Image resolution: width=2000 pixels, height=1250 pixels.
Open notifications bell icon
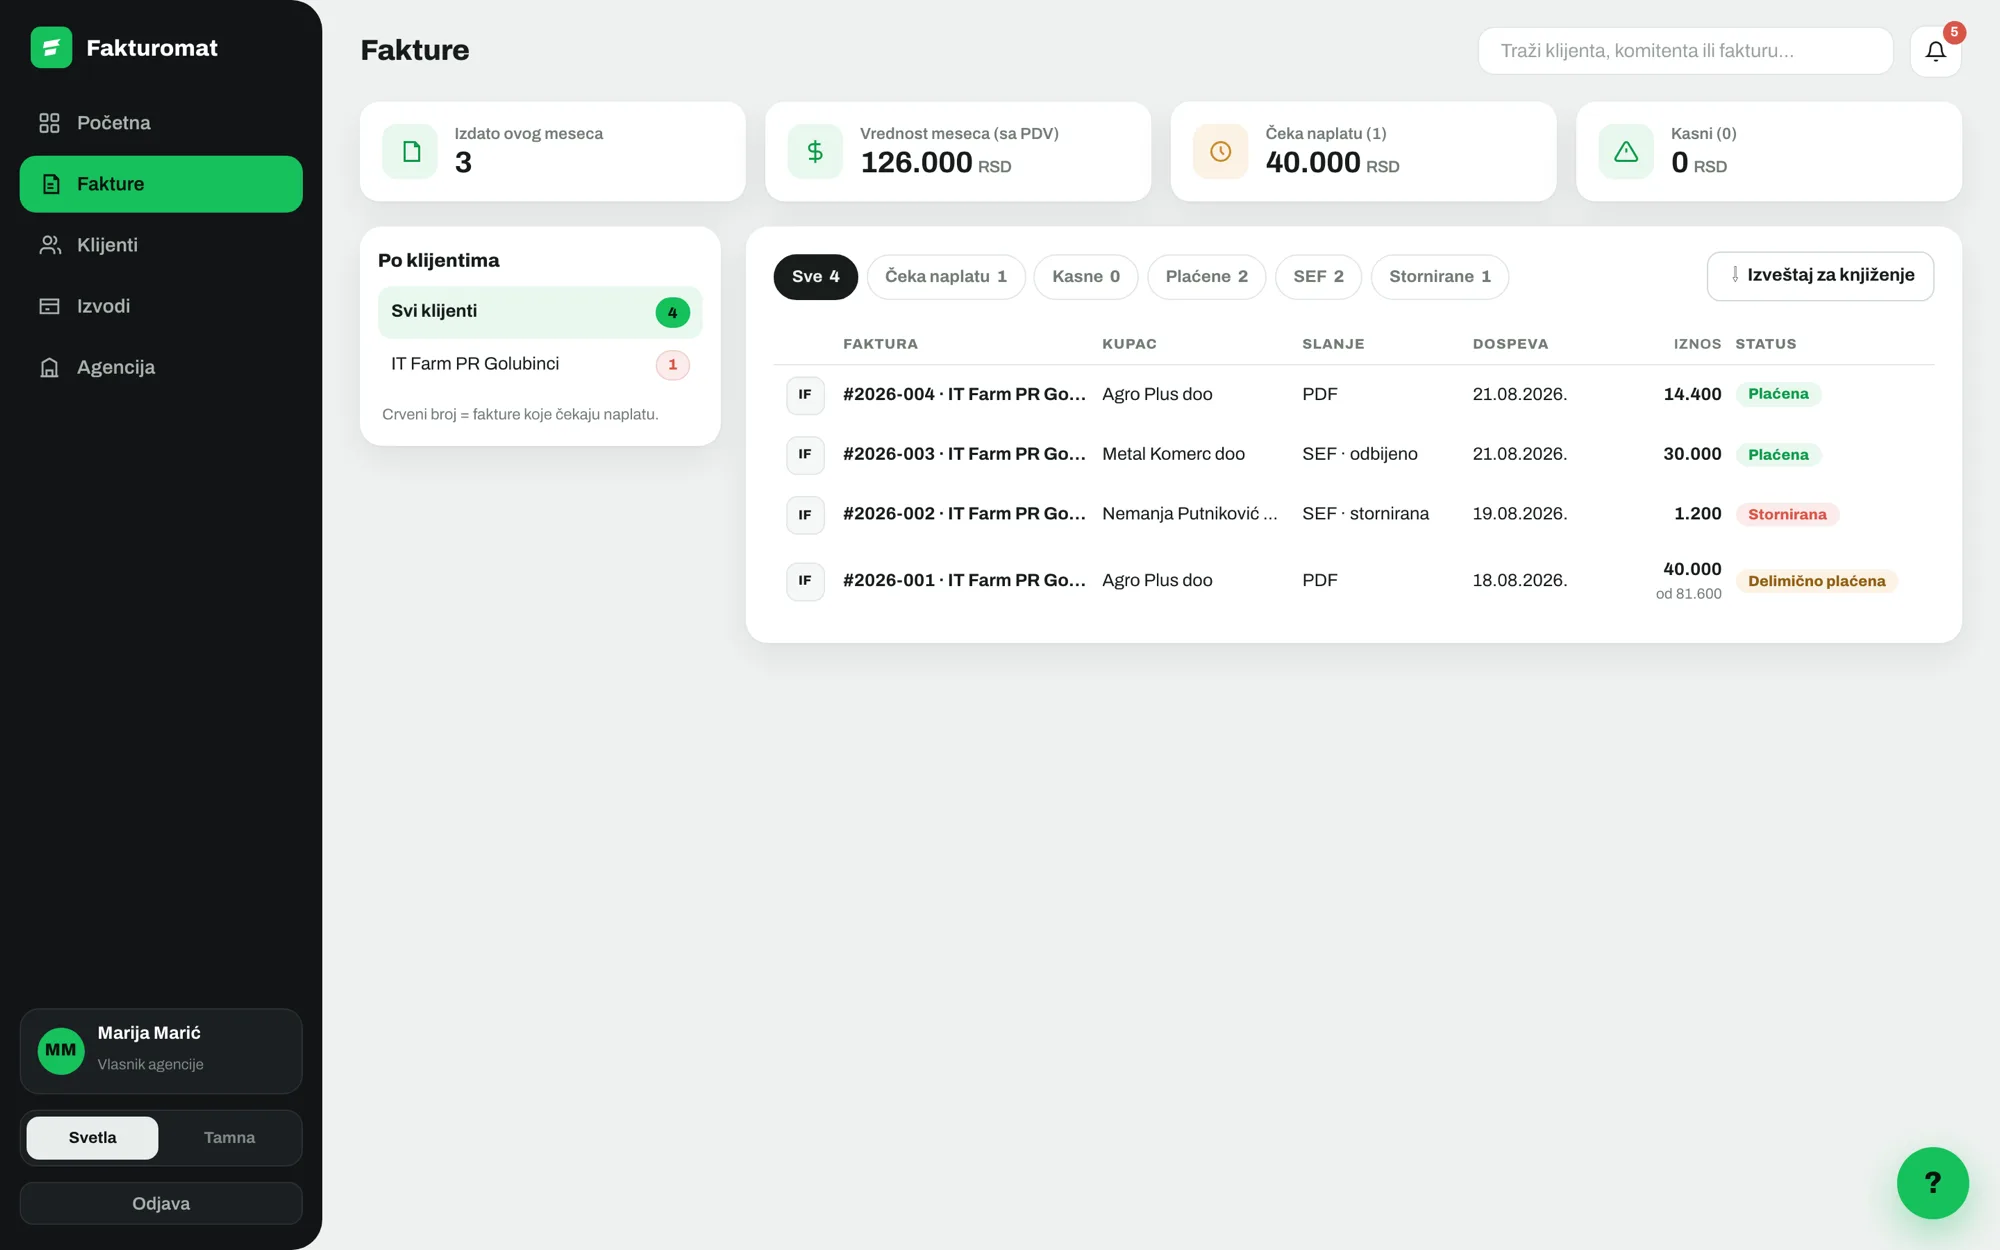tap(1935, 51)
